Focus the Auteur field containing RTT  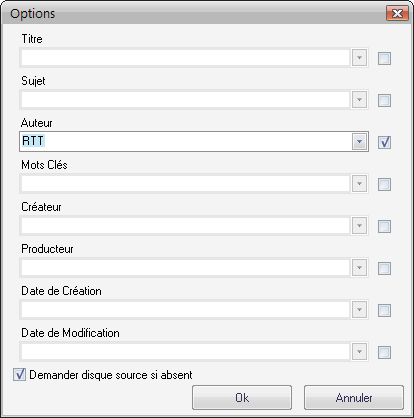pos(185,142)
